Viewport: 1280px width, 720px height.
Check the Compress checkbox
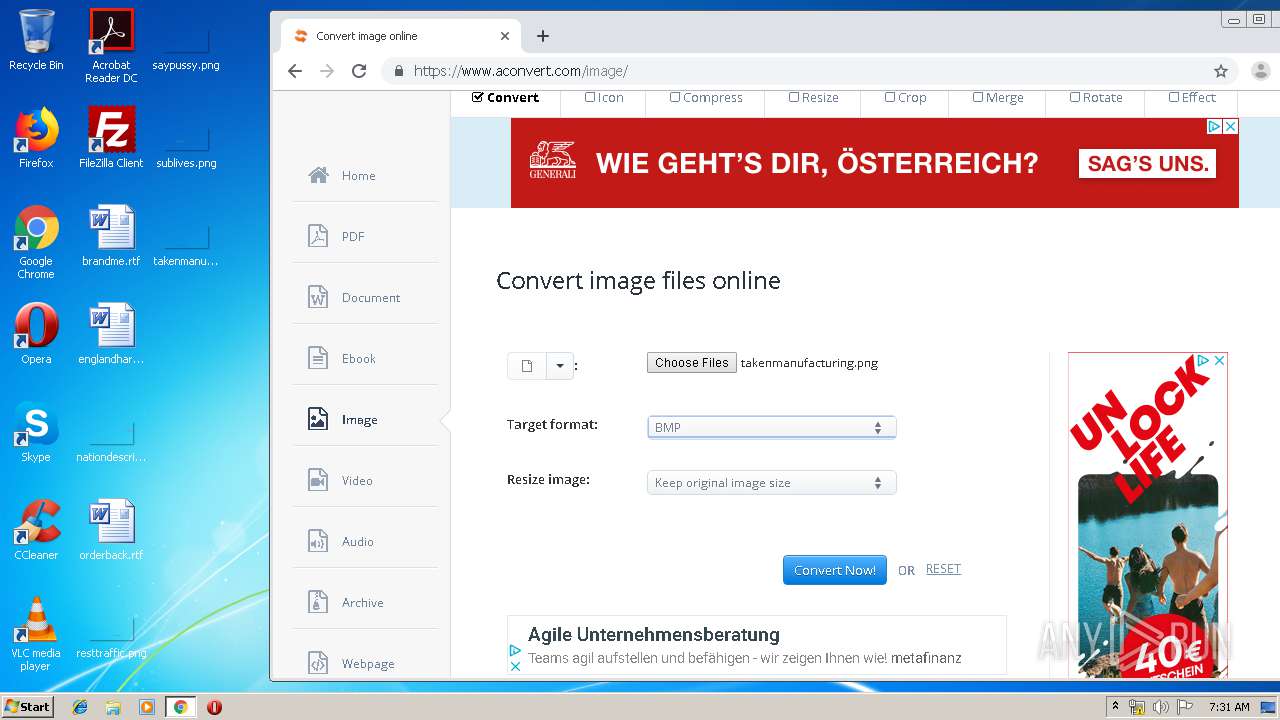coord(675,97)
